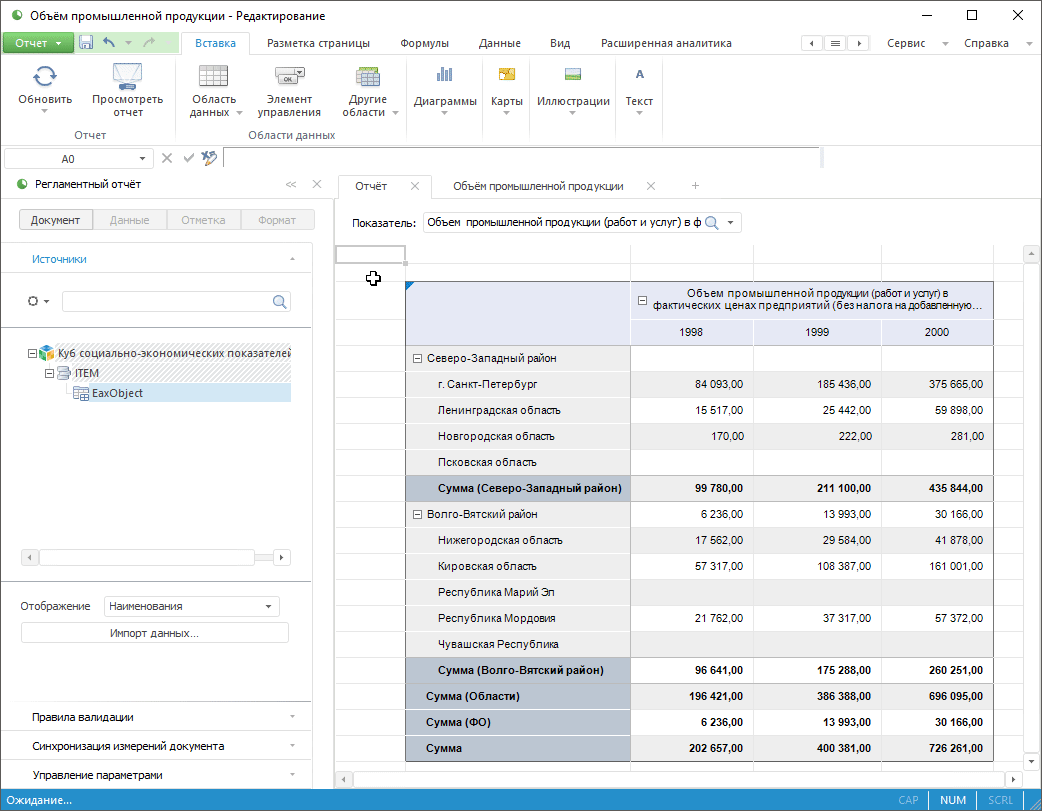Click the save diskette icon
This screenshot has width=1042, height=811.
tap(86, 43)
